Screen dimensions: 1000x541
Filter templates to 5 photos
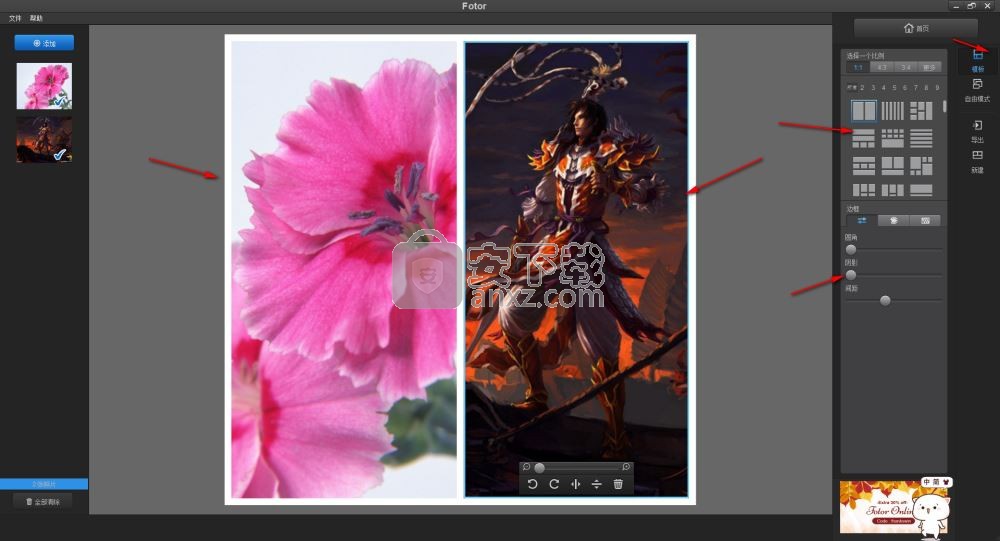point(894,87)
